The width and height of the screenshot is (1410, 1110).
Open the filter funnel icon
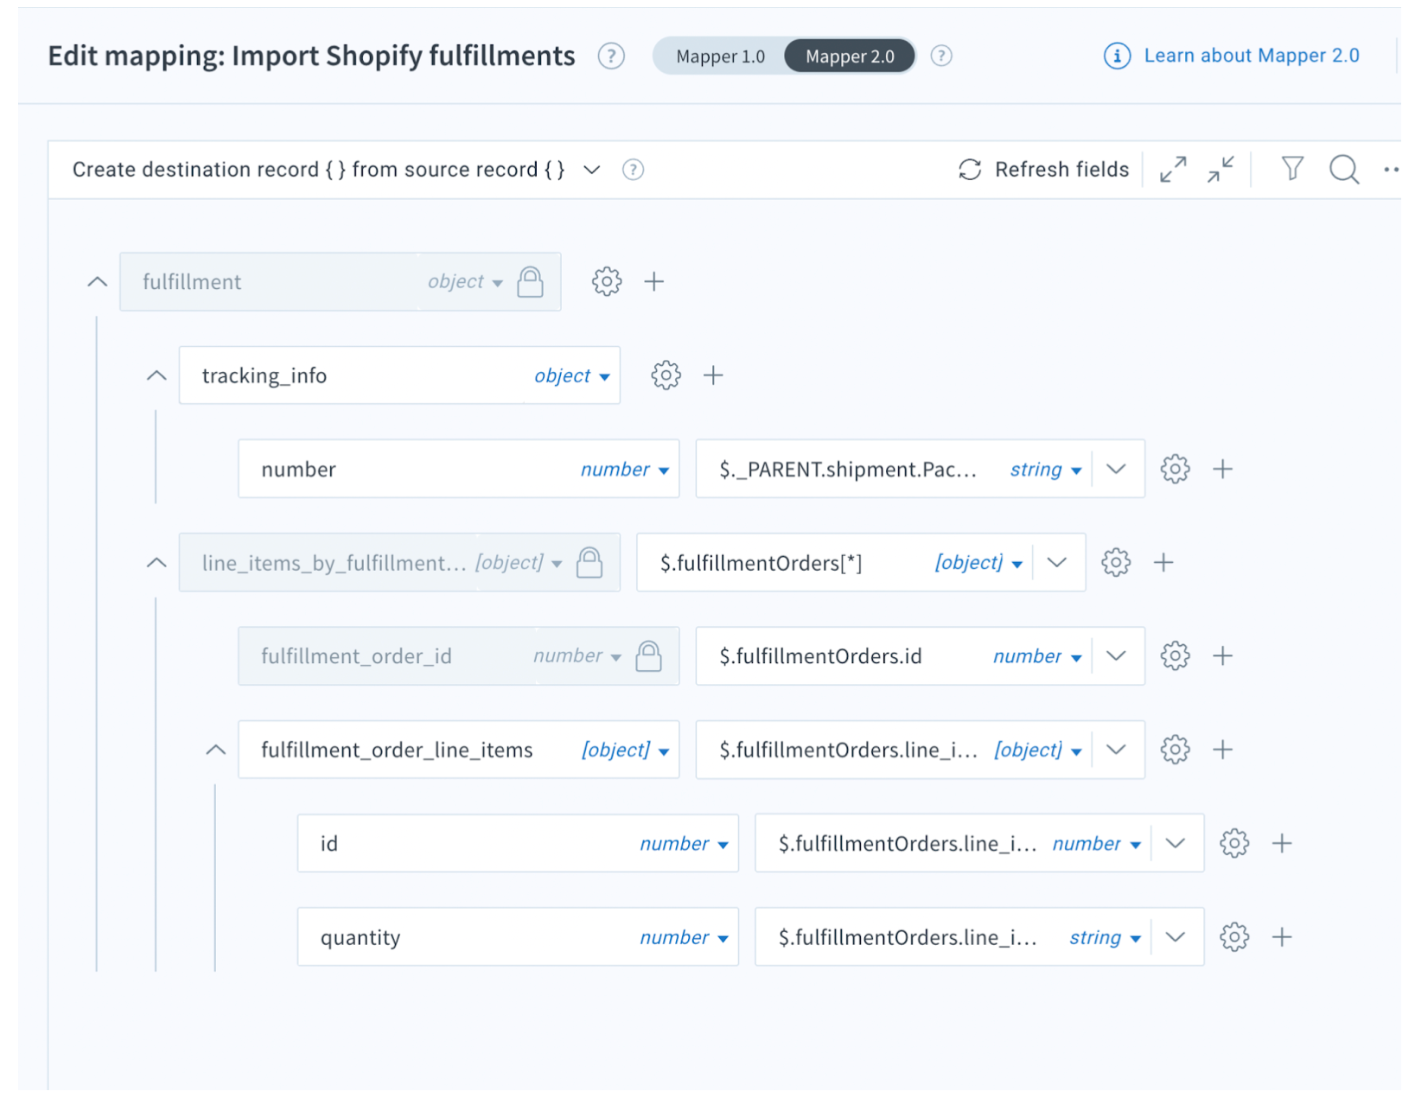coord(1292,169)
